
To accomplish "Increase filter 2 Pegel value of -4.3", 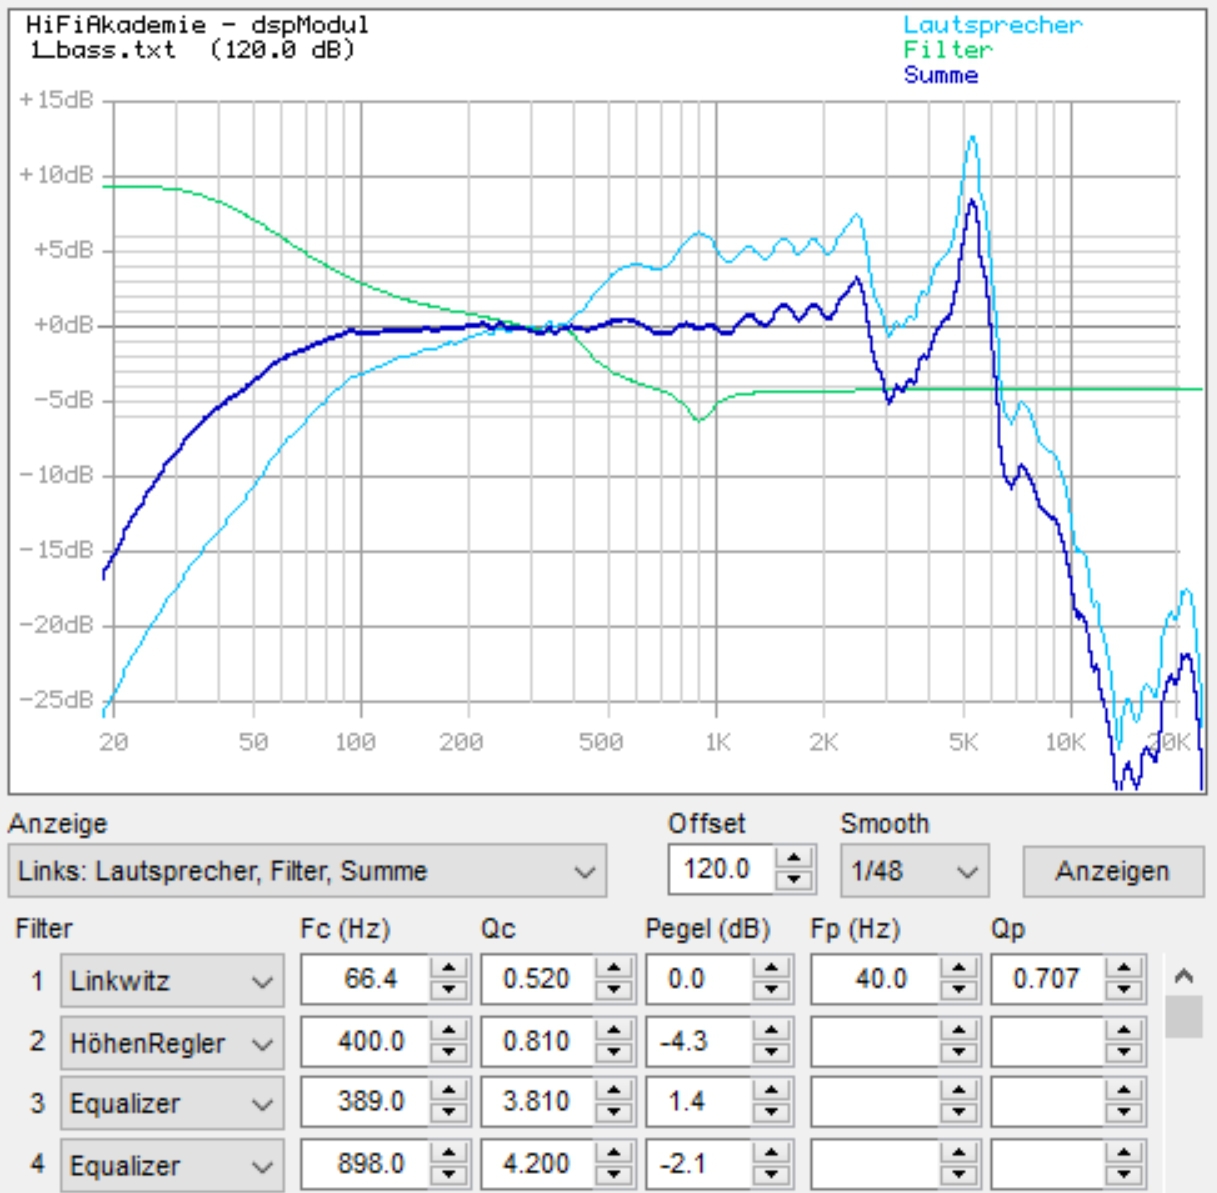I will pos(770,1031).
